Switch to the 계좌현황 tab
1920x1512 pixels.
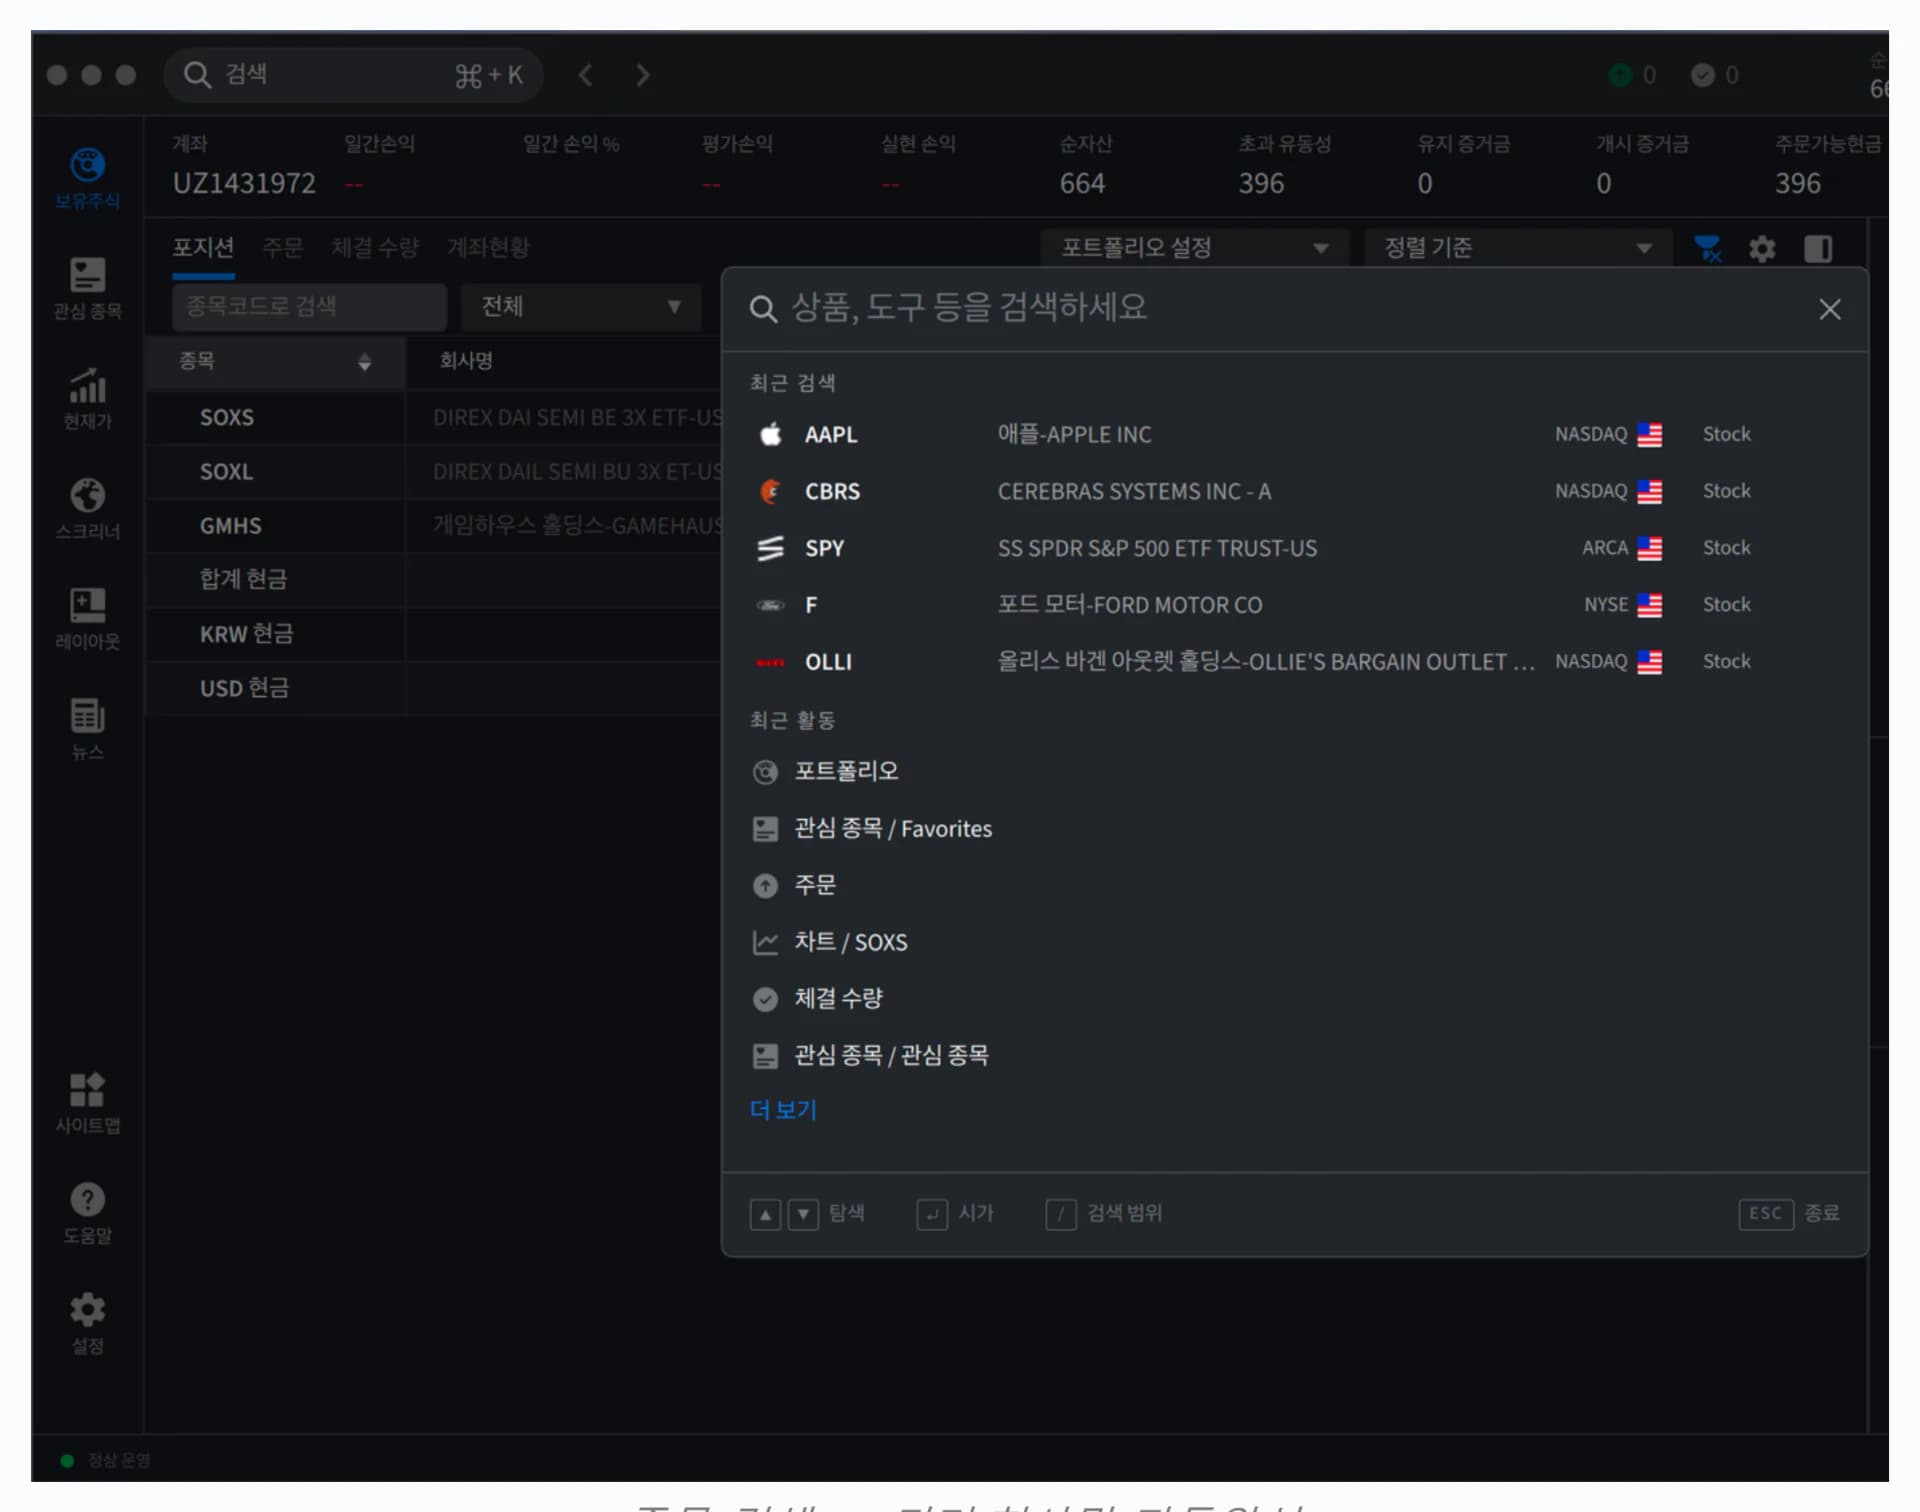488,248
